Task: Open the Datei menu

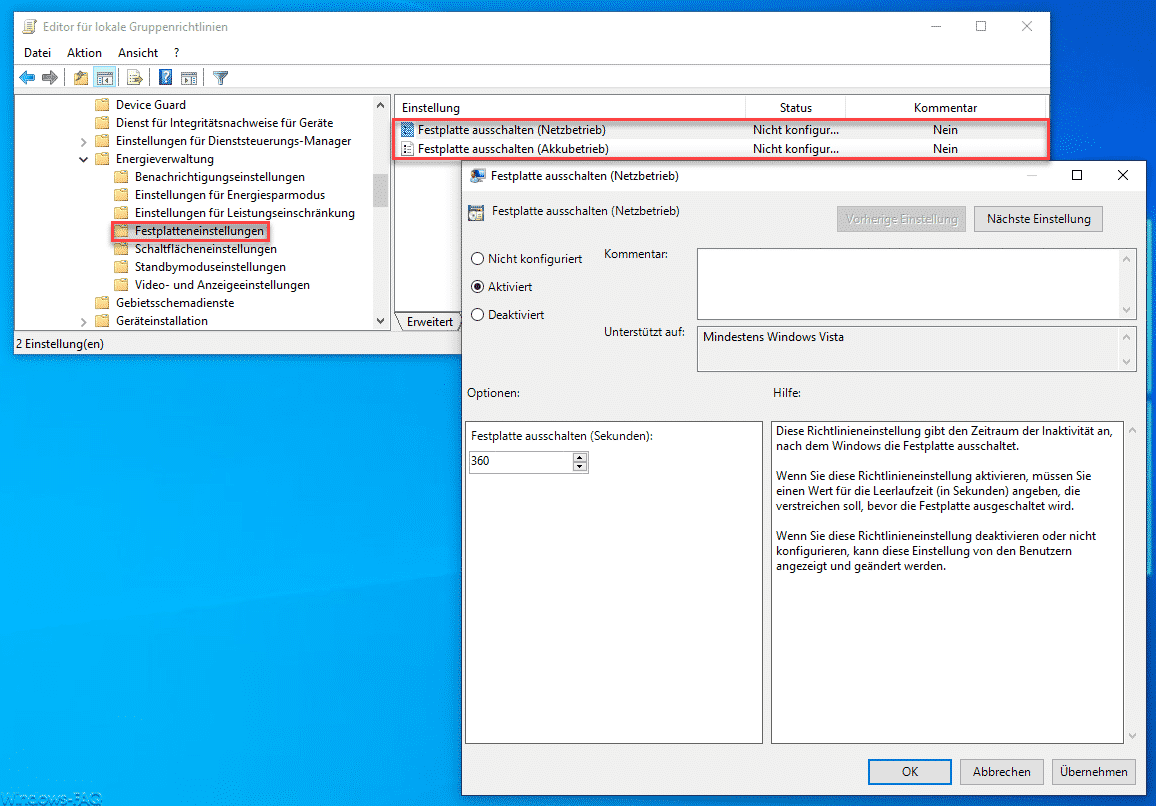Action: click(x=38, y=53)
